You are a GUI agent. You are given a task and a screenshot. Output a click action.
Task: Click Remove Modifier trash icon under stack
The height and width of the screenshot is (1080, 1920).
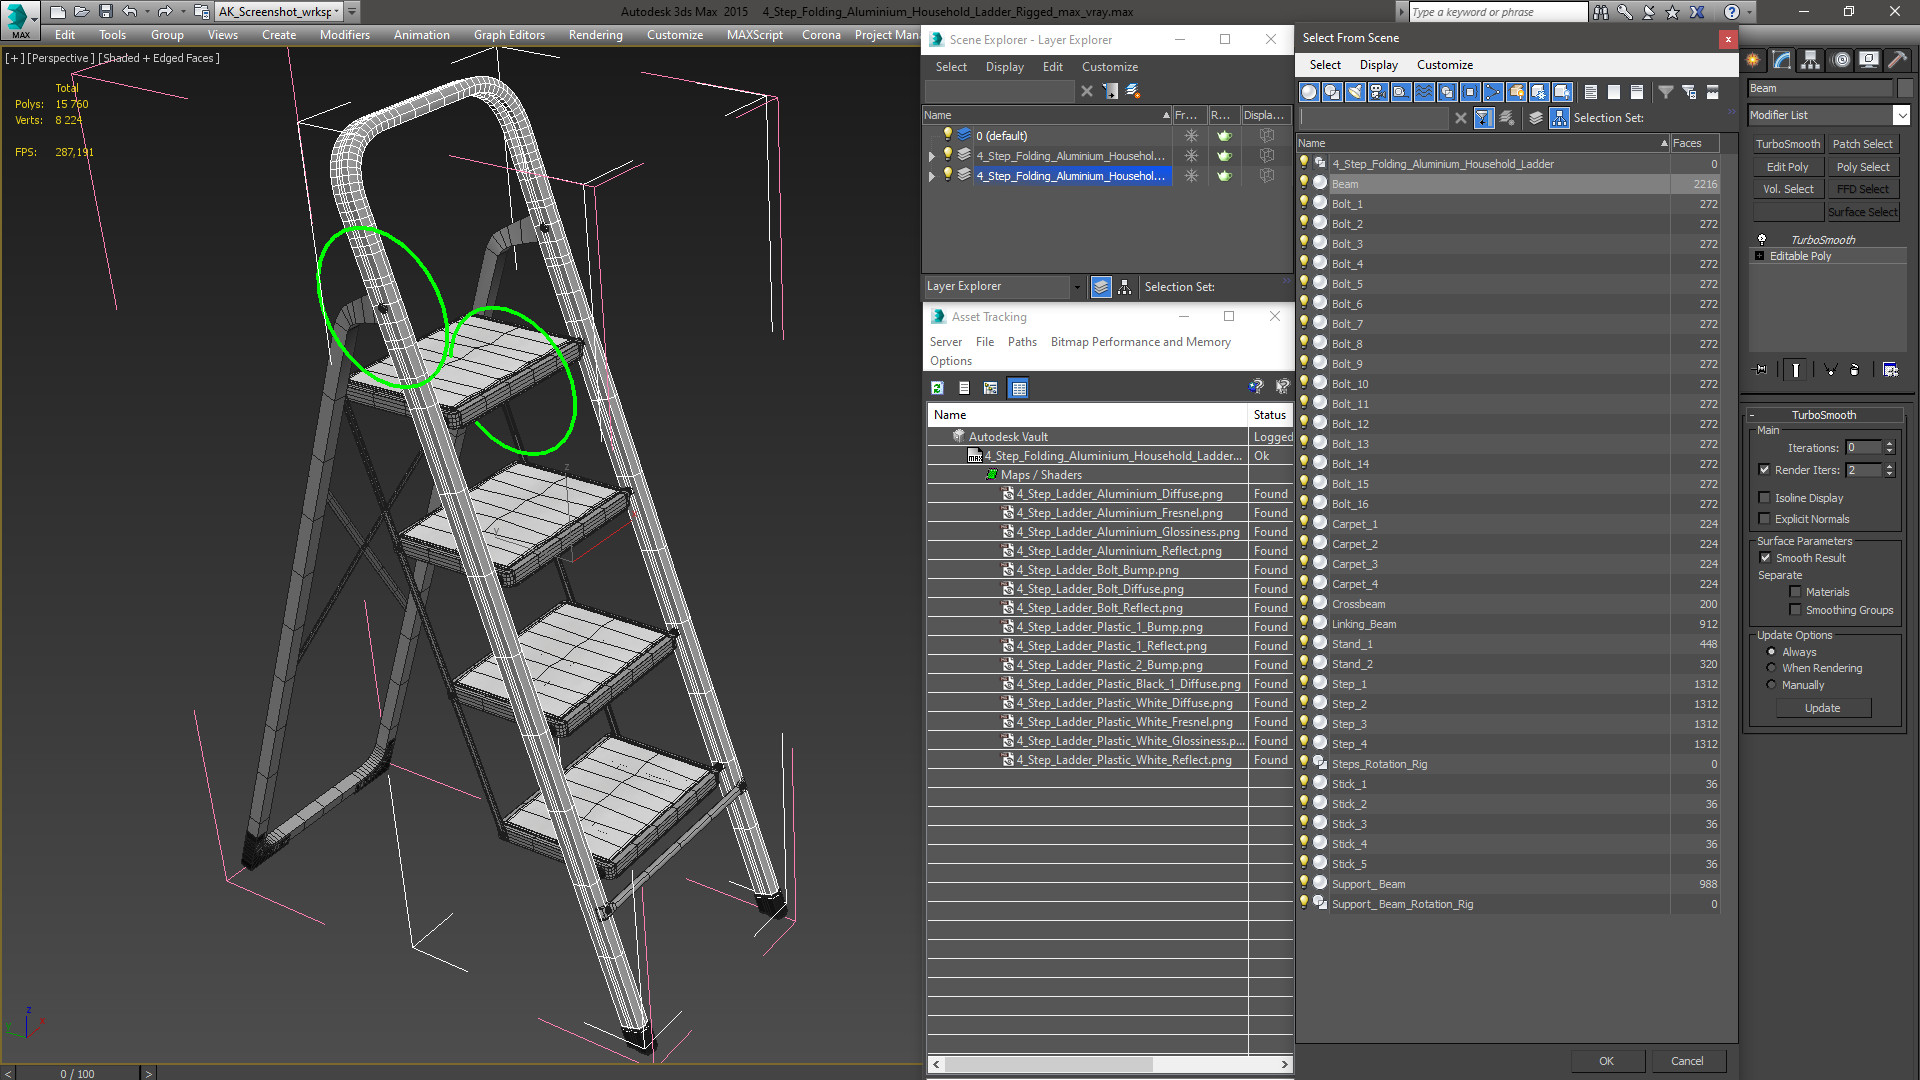[x=1855, y=370]
